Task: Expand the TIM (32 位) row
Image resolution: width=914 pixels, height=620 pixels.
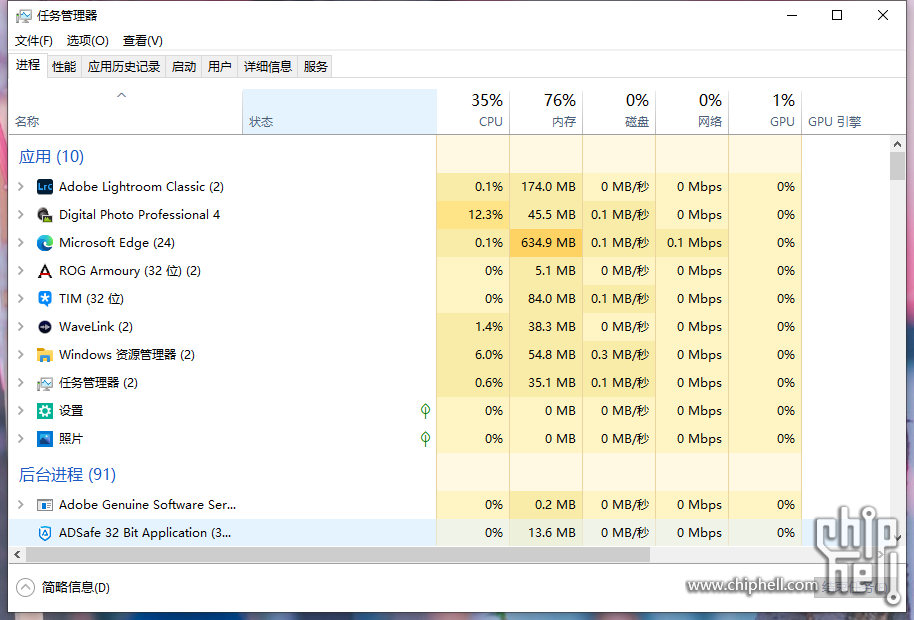Action: pyautogui.click(x=21, y=298)
